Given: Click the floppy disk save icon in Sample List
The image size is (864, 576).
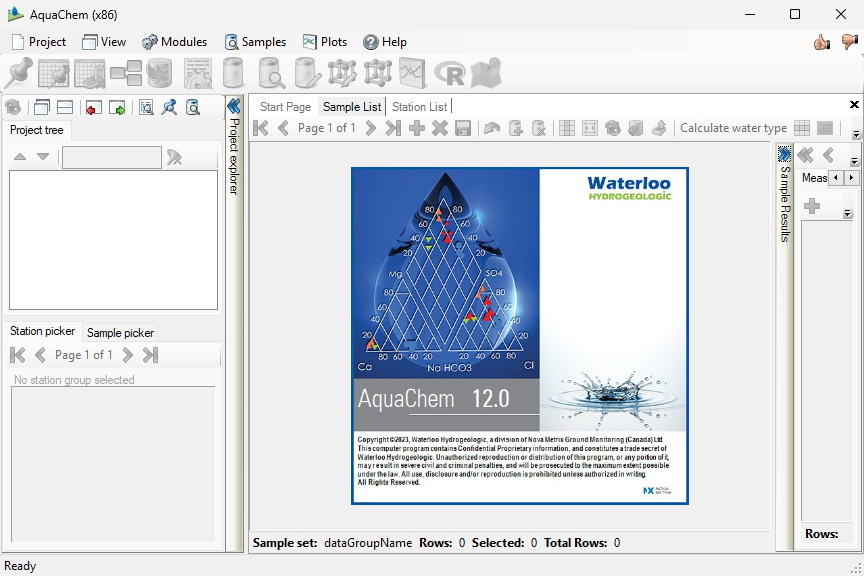Looking at the screenshot, I should pyautogui.click(x=463, y=128).
